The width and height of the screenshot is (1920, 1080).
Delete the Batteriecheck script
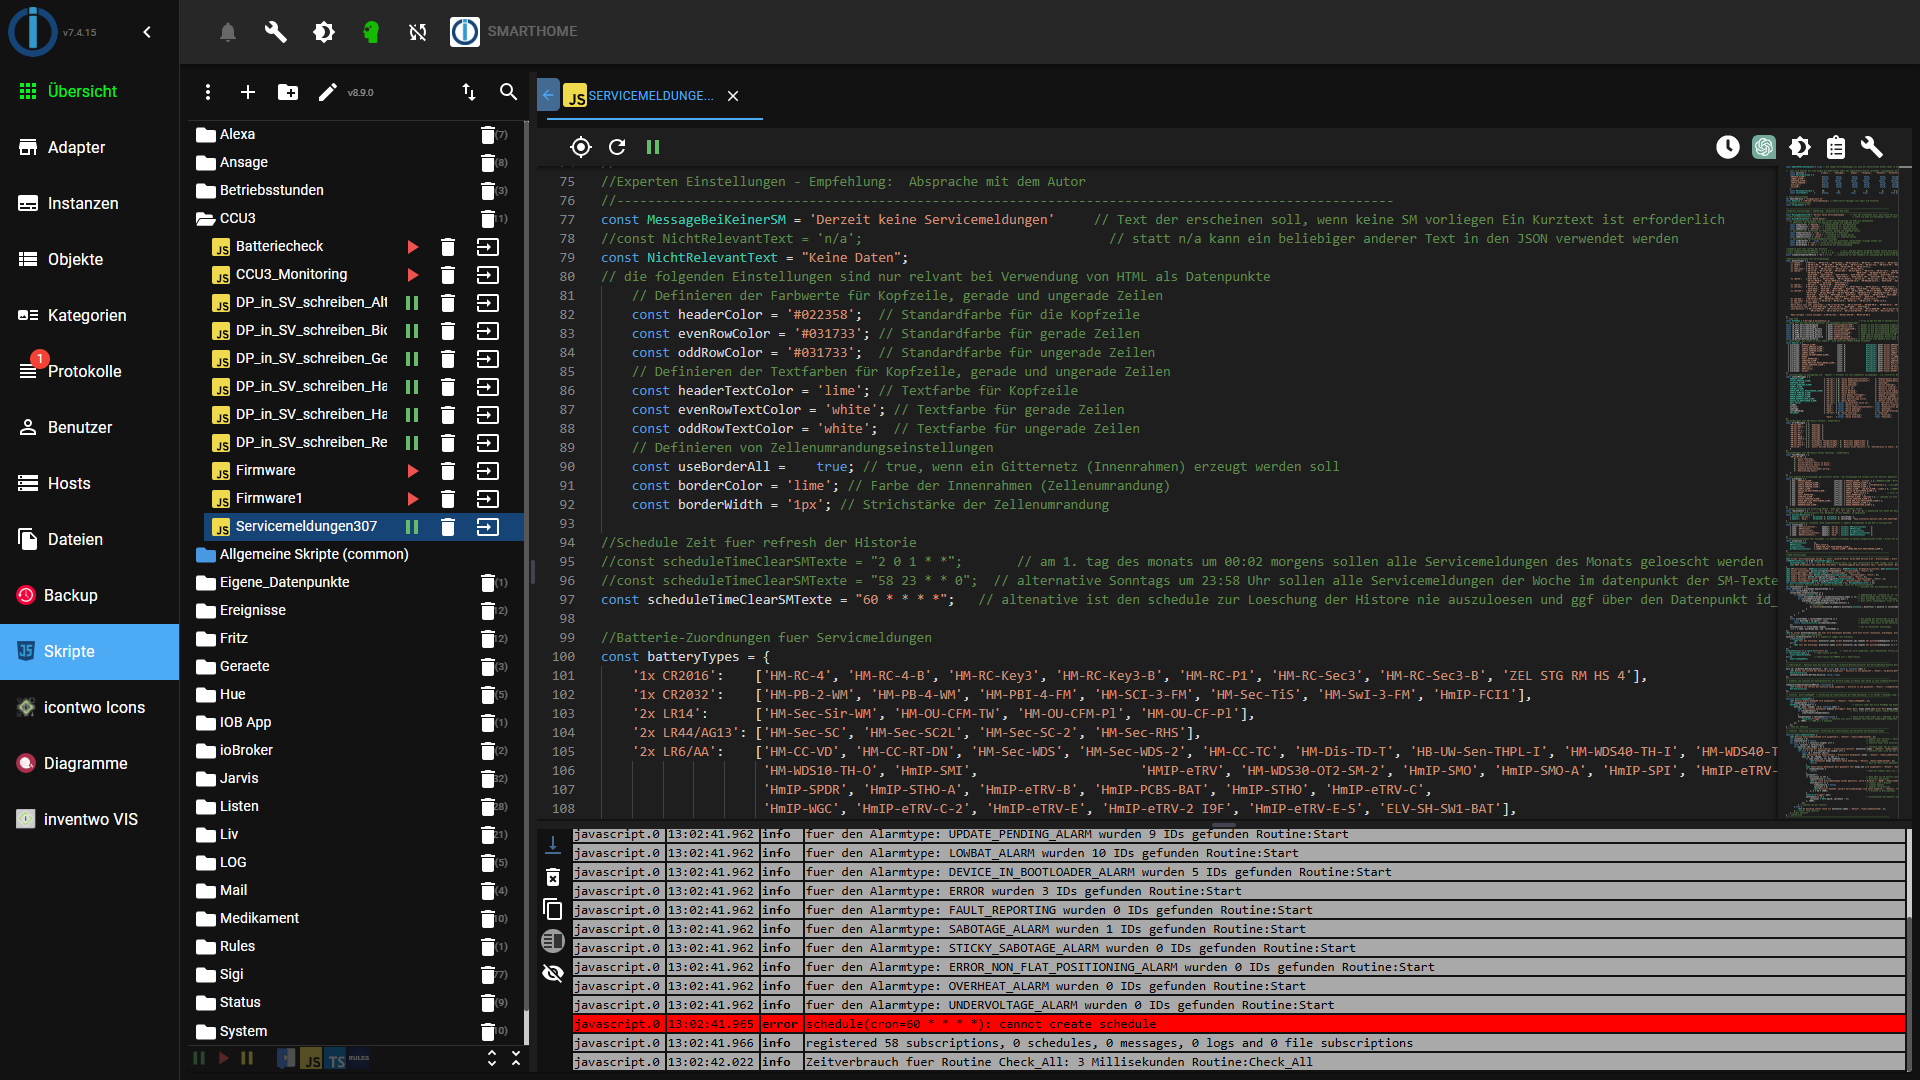click(x=448, y=247)
